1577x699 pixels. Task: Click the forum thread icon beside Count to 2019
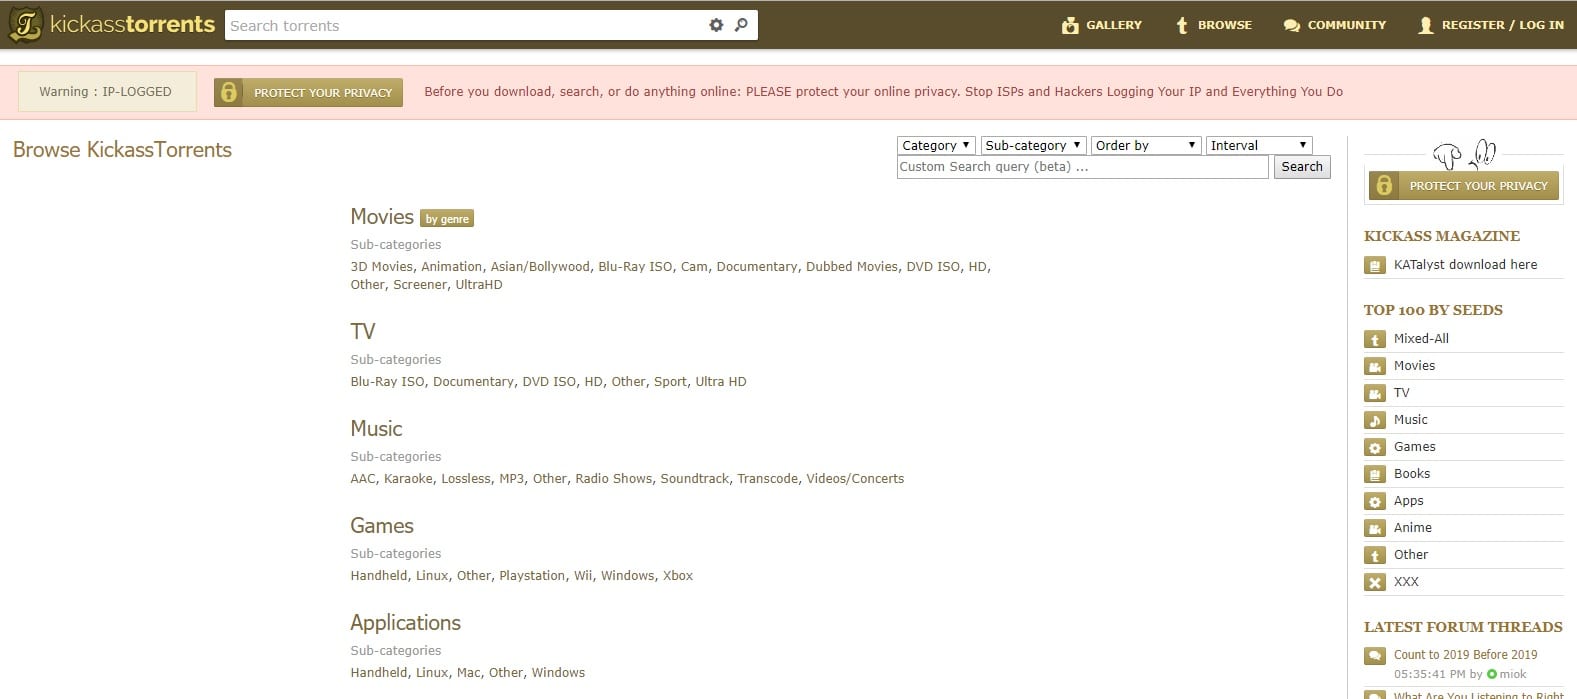click(1375, 656)
